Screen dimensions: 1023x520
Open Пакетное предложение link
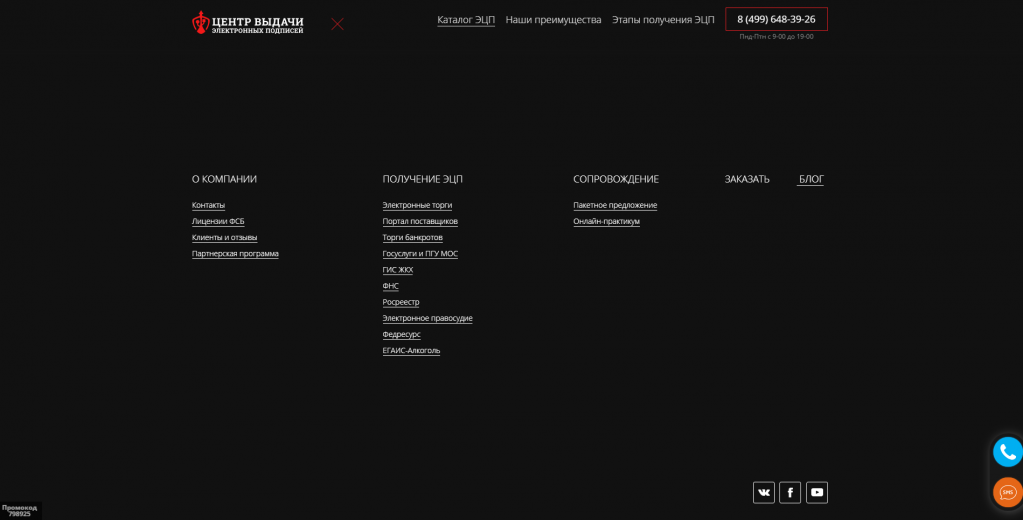coord(615,205)
